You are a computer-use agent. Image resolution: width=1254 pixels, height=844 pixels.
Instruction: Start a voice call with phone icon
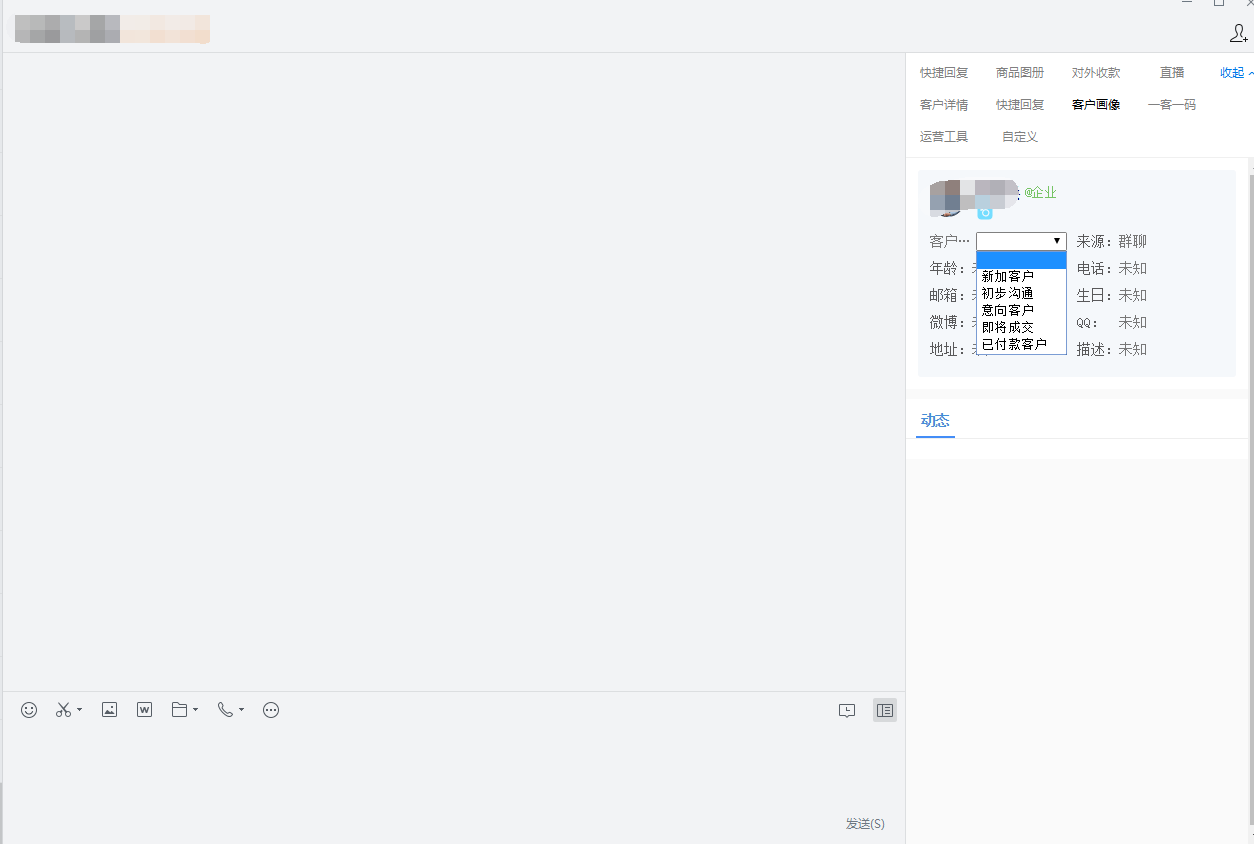pos(226,710)
